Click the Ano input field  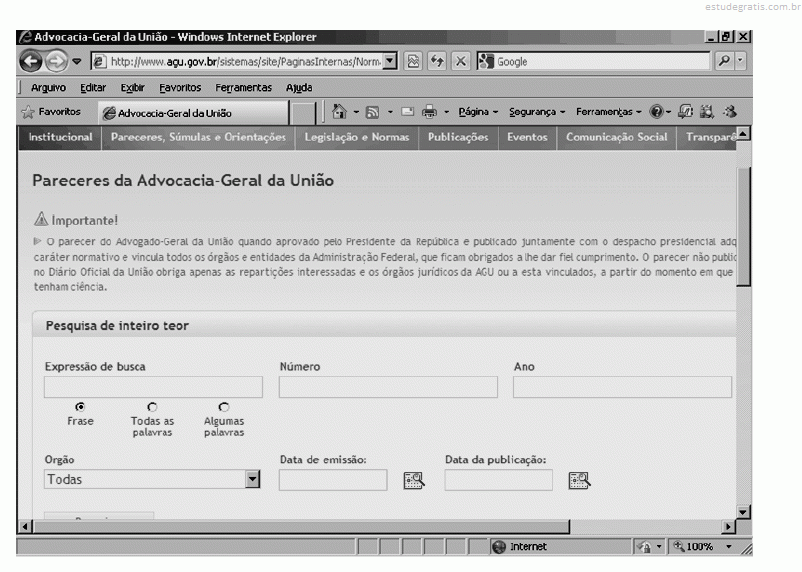tap(622, 387)
